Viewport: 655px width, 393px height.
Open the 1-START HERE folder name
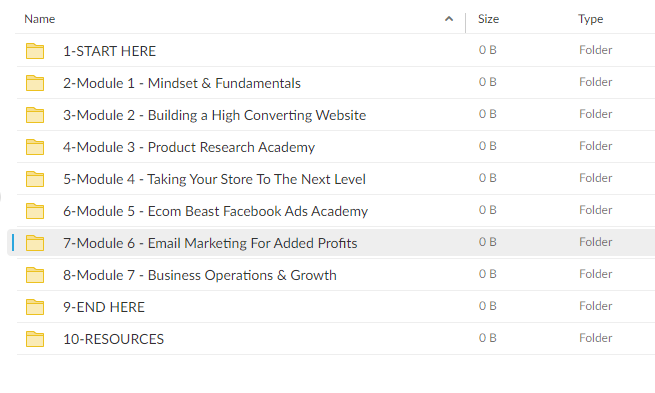click(109, 51)
